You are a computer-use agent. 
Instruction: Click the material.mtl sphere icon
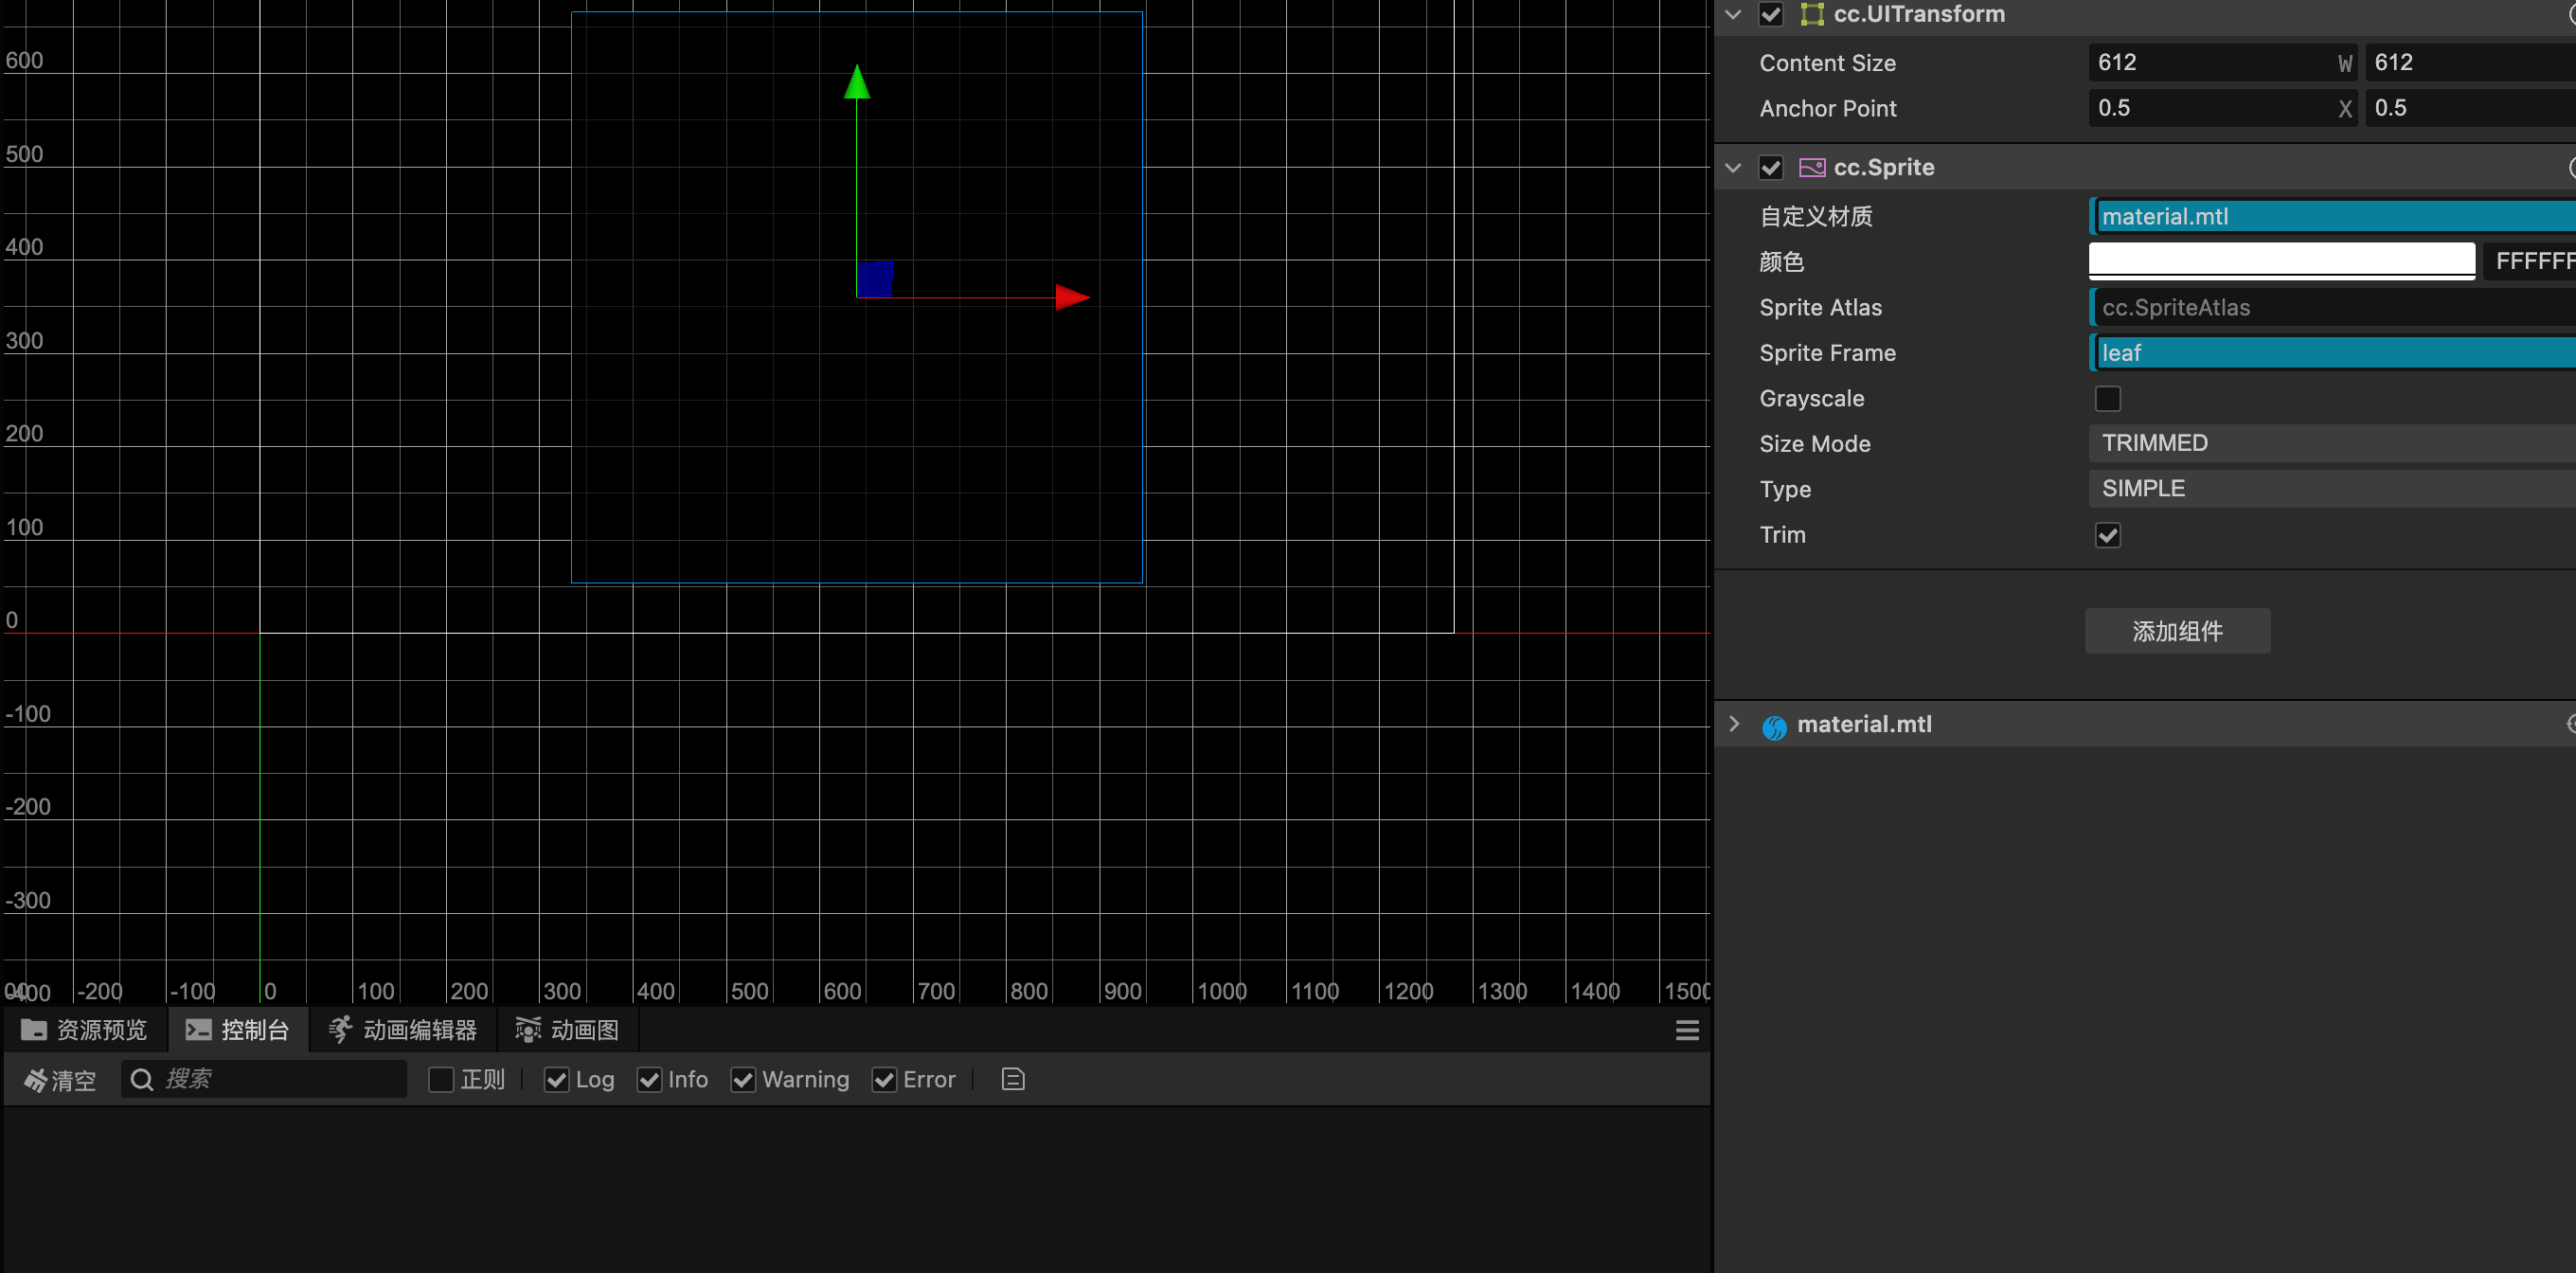[x=1774, y=726]
